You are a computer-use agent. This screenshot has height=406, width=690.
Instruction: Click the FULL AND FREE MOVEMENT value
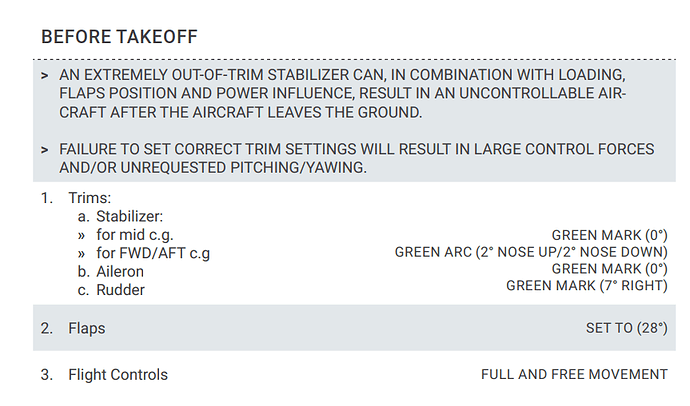click(574, 375)
